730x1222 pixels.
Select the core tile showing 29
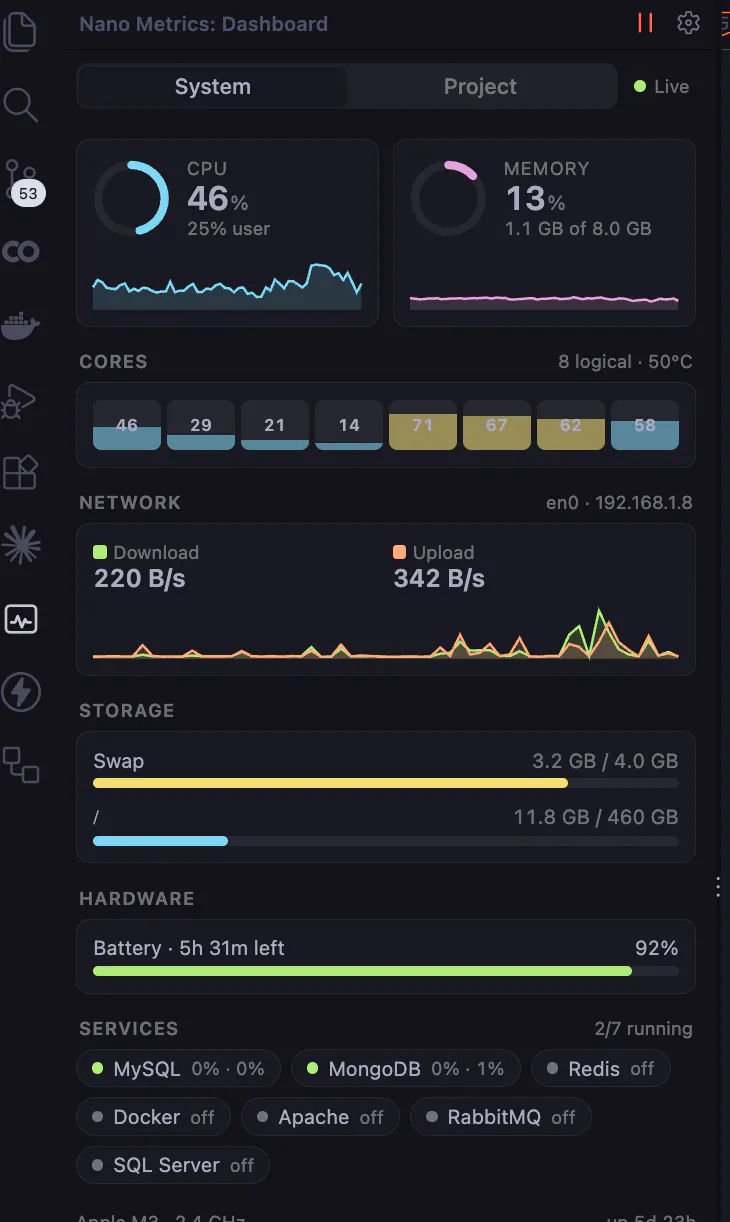coord(201,425)
